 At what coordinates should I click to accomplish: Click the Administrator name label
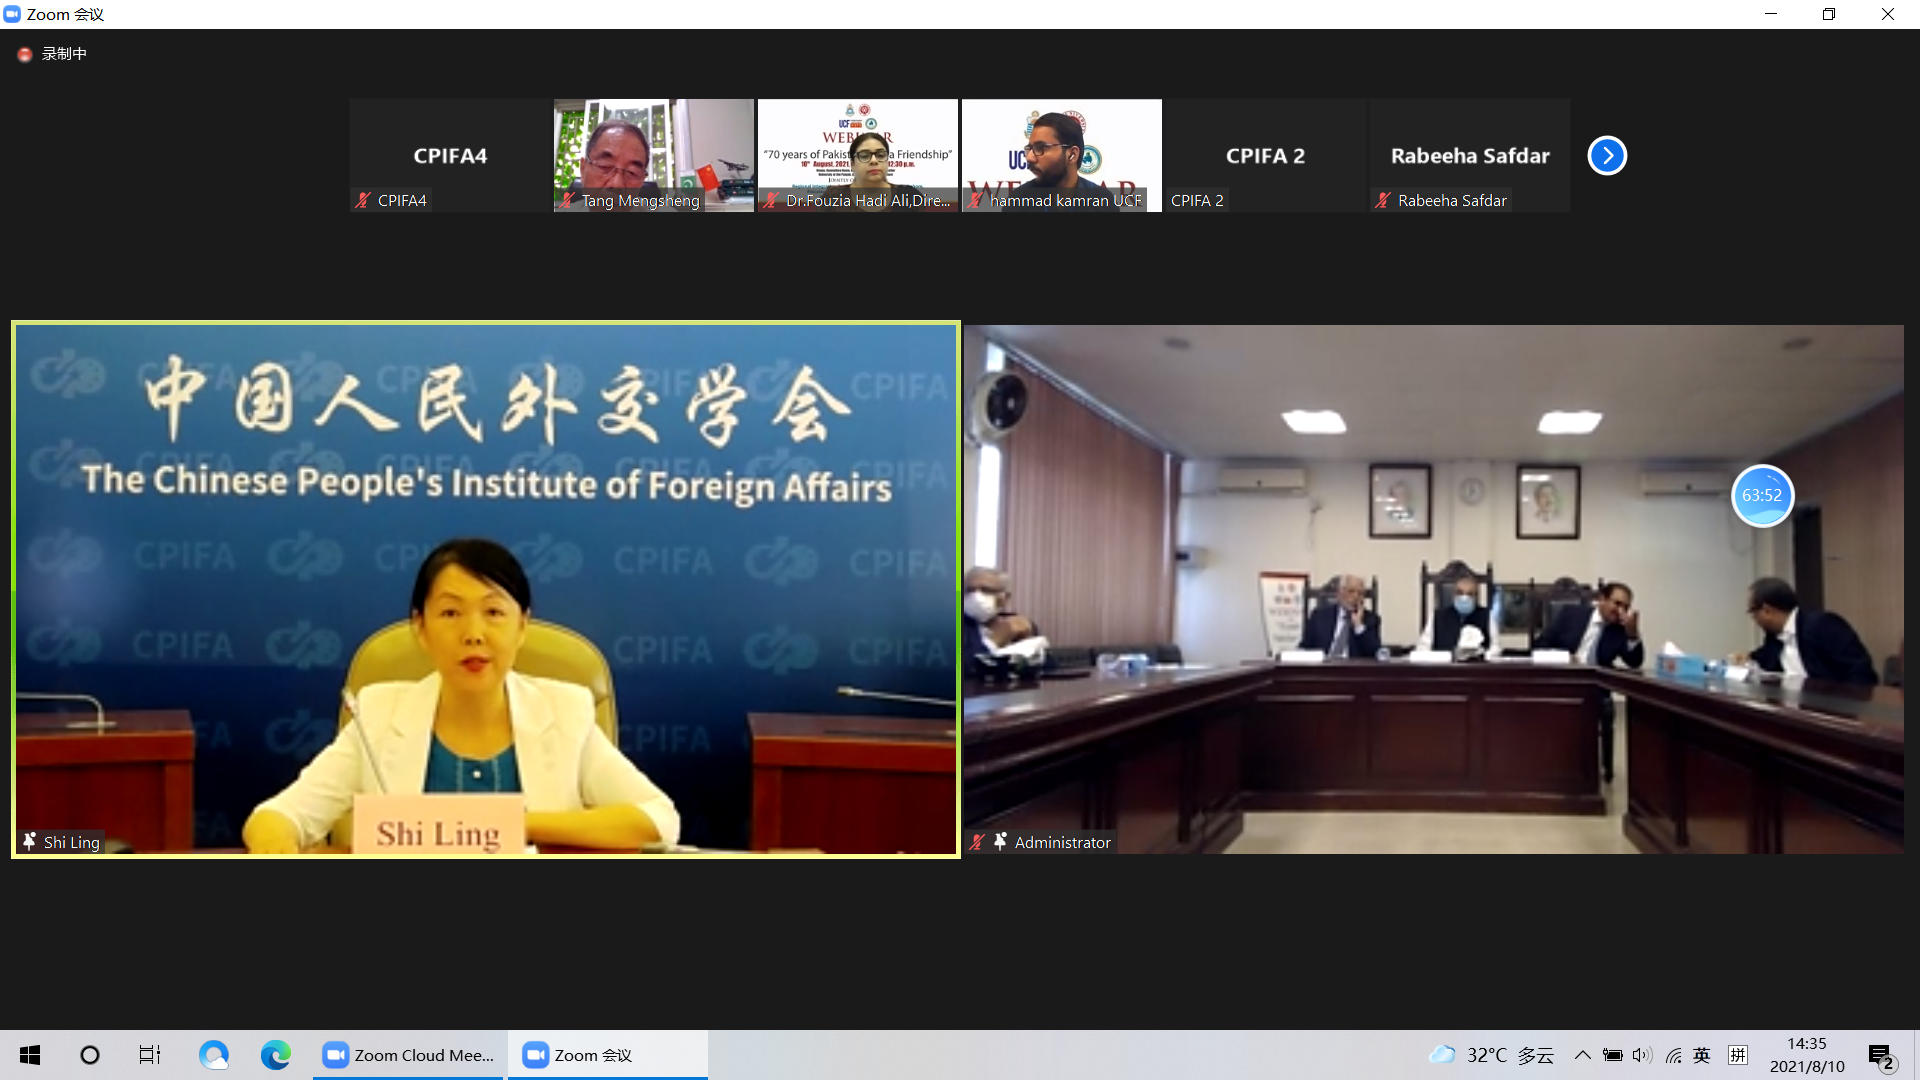[x=1062, y=842]
